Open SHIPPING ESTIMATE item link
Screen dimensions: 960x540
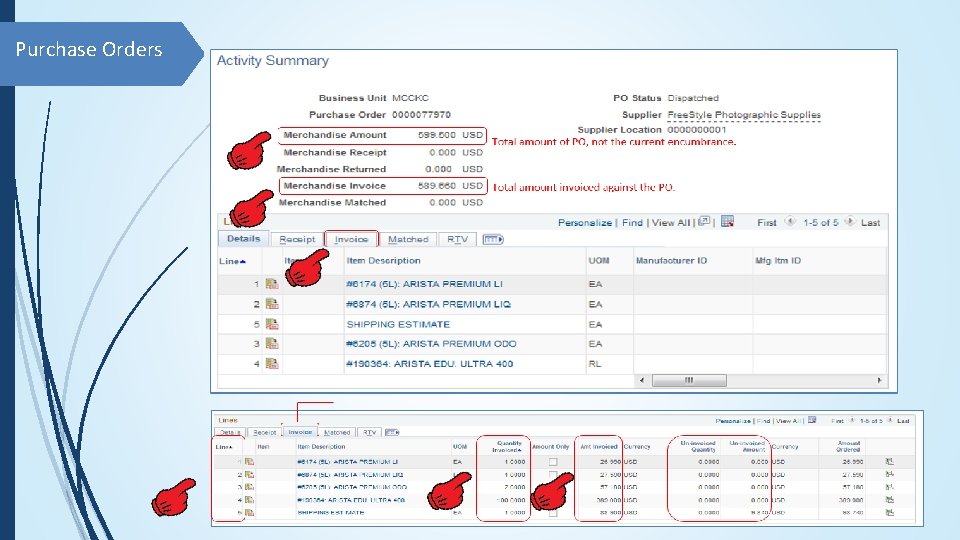(x=398, y=324)
